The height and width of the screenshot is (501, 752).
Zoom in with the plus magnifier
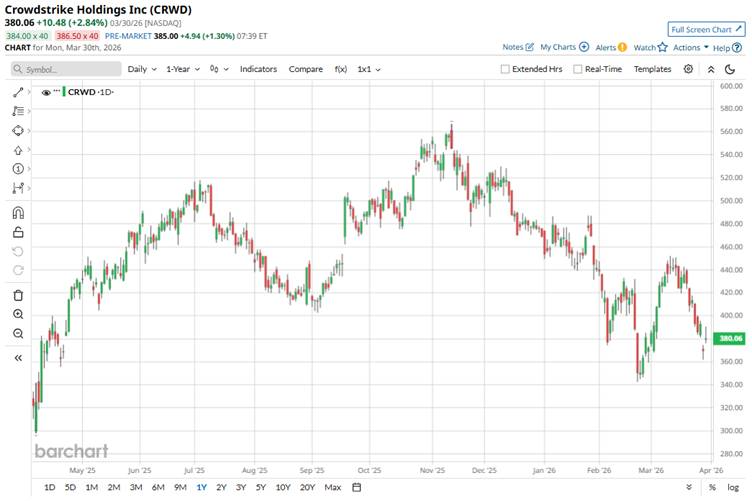click(18, 315)
